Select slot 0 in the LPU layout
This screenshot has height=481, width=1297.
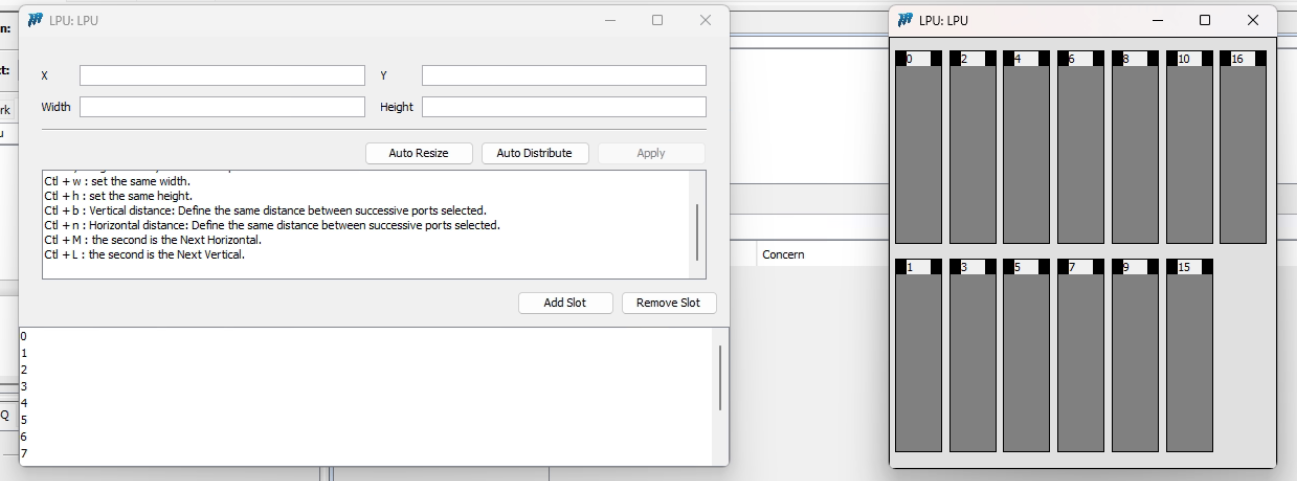coord(918,150)
